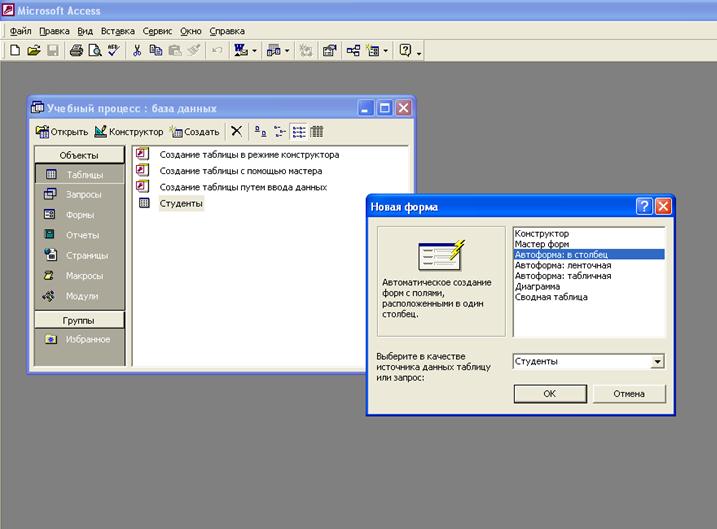Image resolution: width=717 pixels, height=529 pixels.
Task: Click the Открыть button in database window
Action: 62,132
